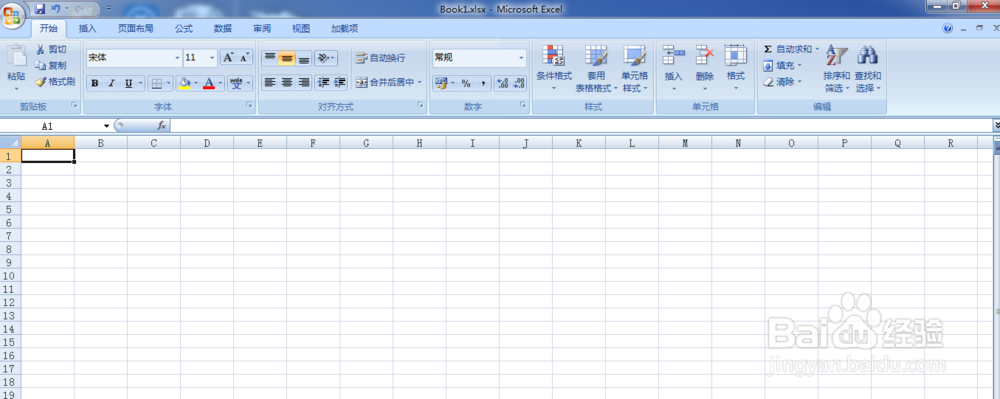Apply the yellow fill color bucket

[x=185, y=83]
